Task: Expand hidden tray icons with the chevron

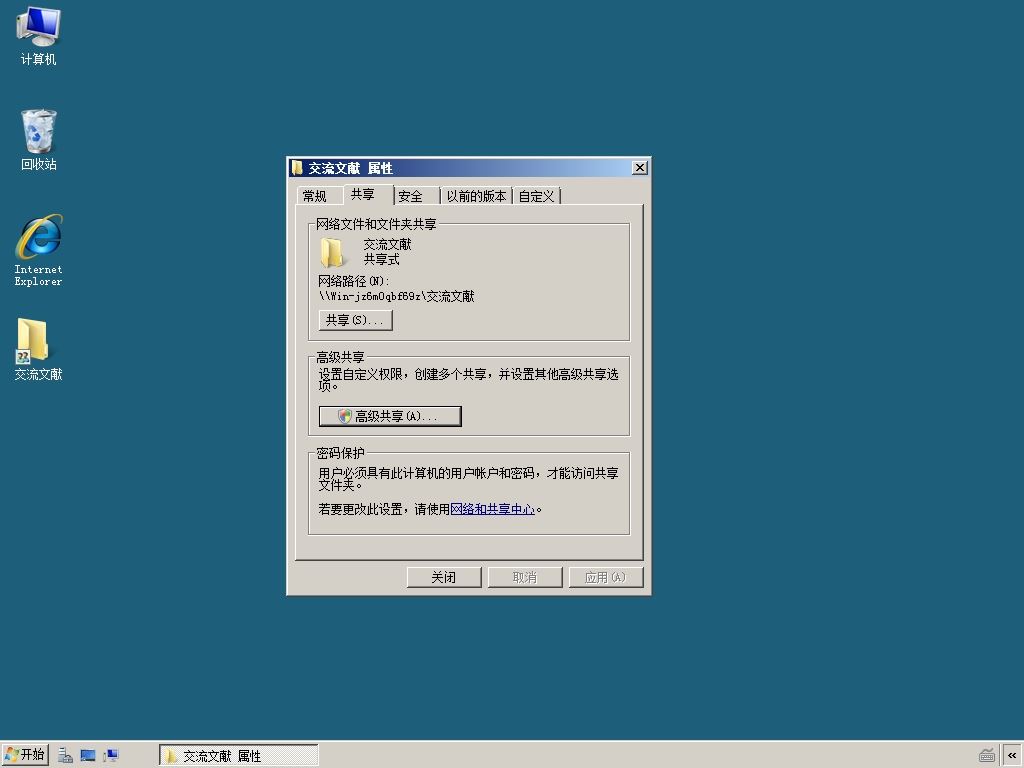Action: [x=1012, y=756]
